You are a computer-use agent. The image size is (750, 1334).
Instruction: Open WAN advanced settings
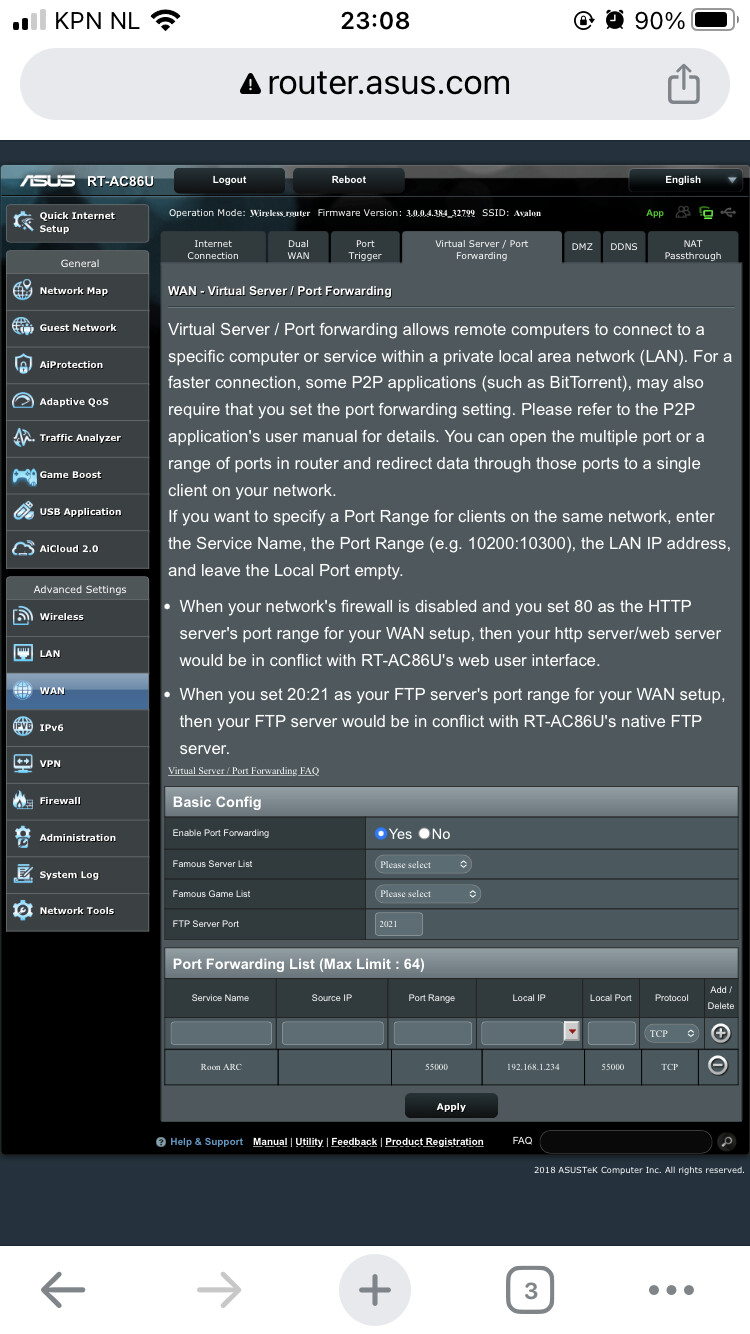tap(78, 691)
